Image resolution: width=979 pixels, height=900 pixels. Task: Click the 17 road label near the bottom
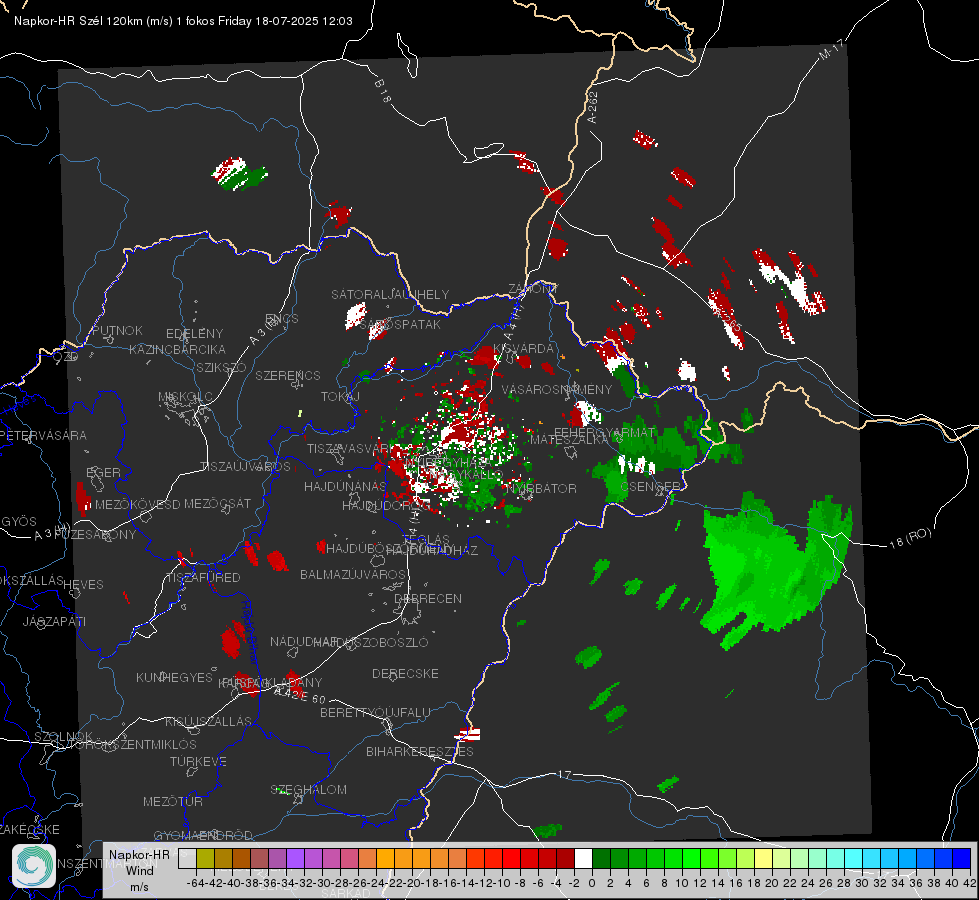(x=564, y=774)
